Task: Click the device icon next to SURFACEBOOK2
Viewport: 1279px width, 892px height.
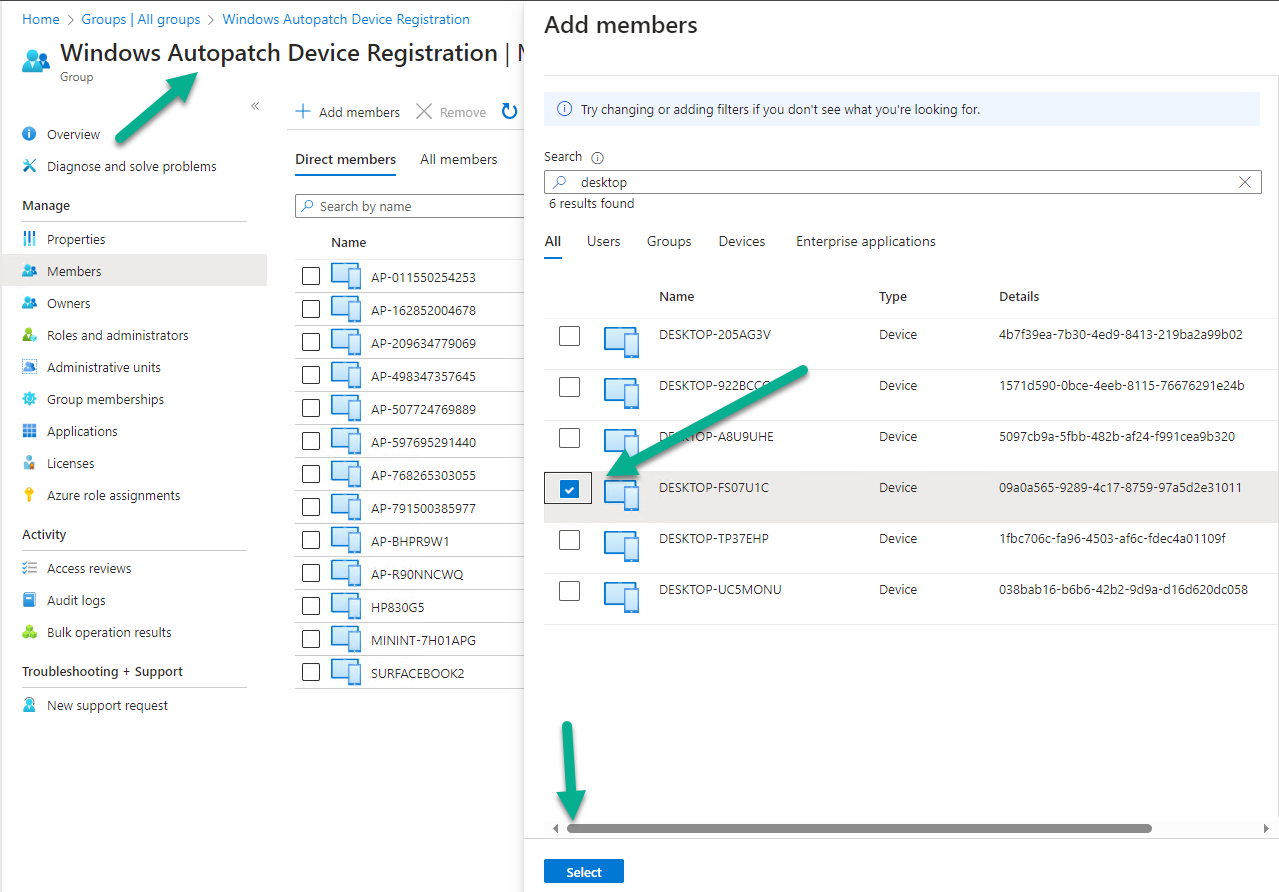Action: pos(346,672)
